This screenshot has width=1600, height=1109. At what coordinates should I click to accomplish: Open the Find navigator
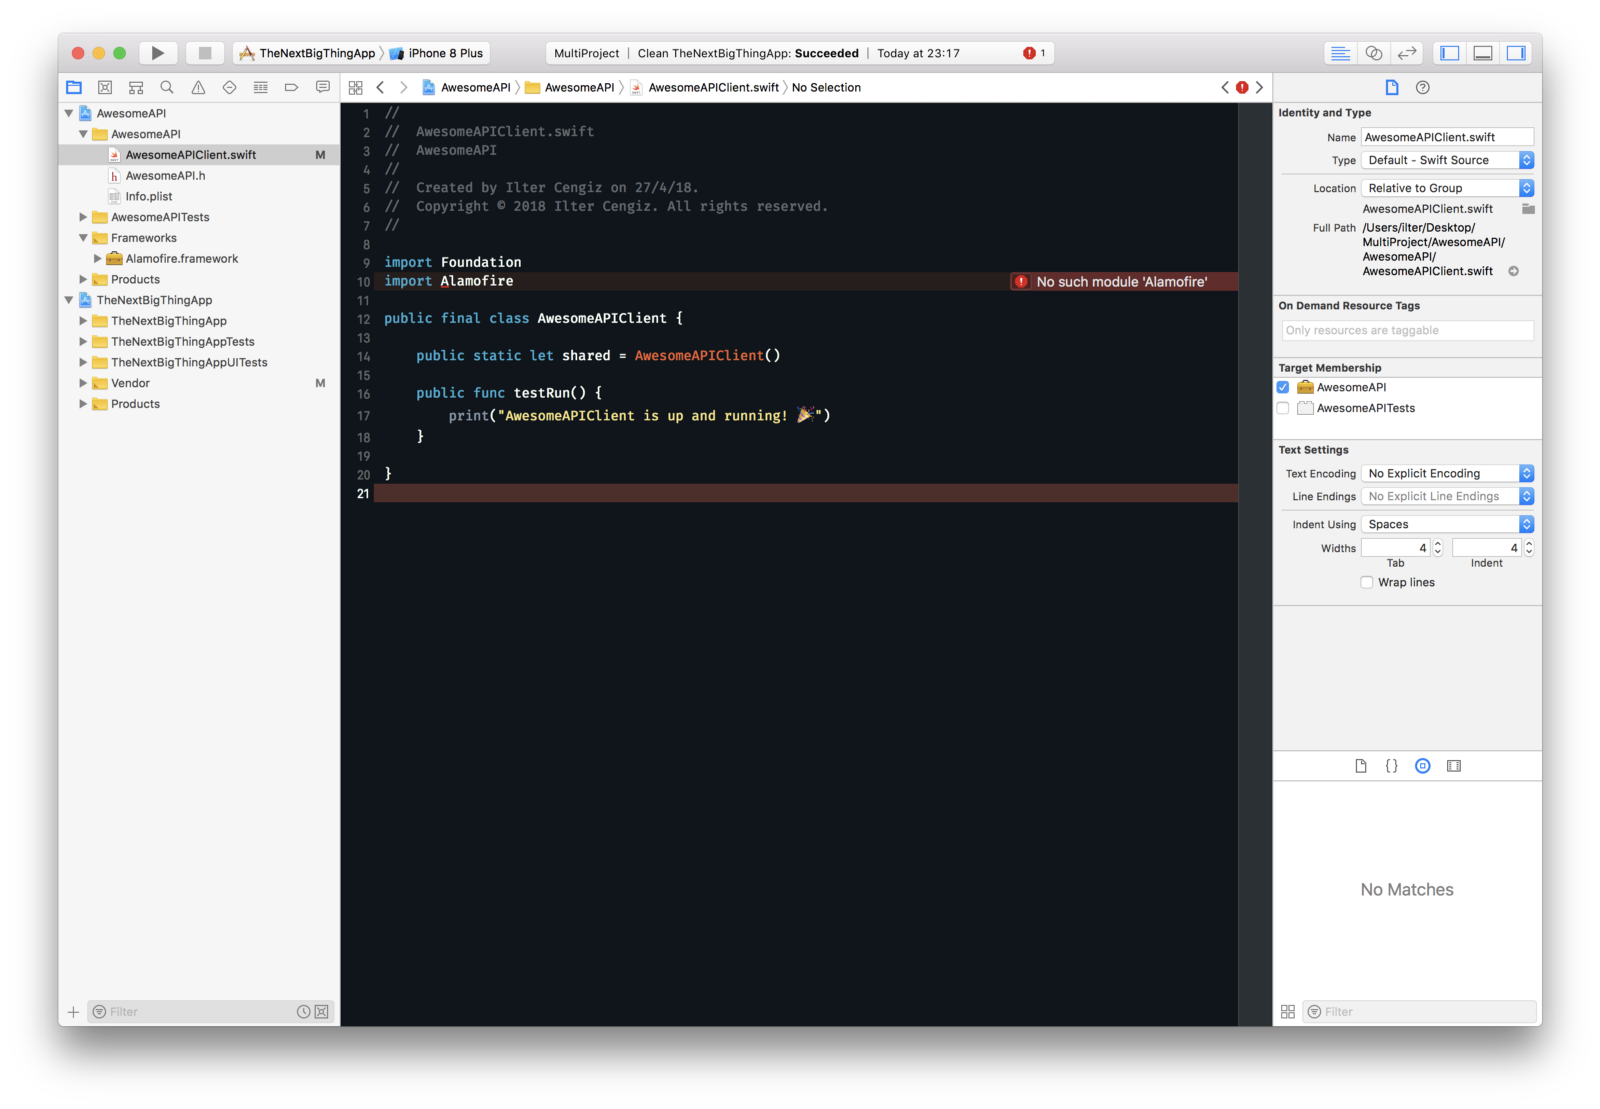click(167, 87)
